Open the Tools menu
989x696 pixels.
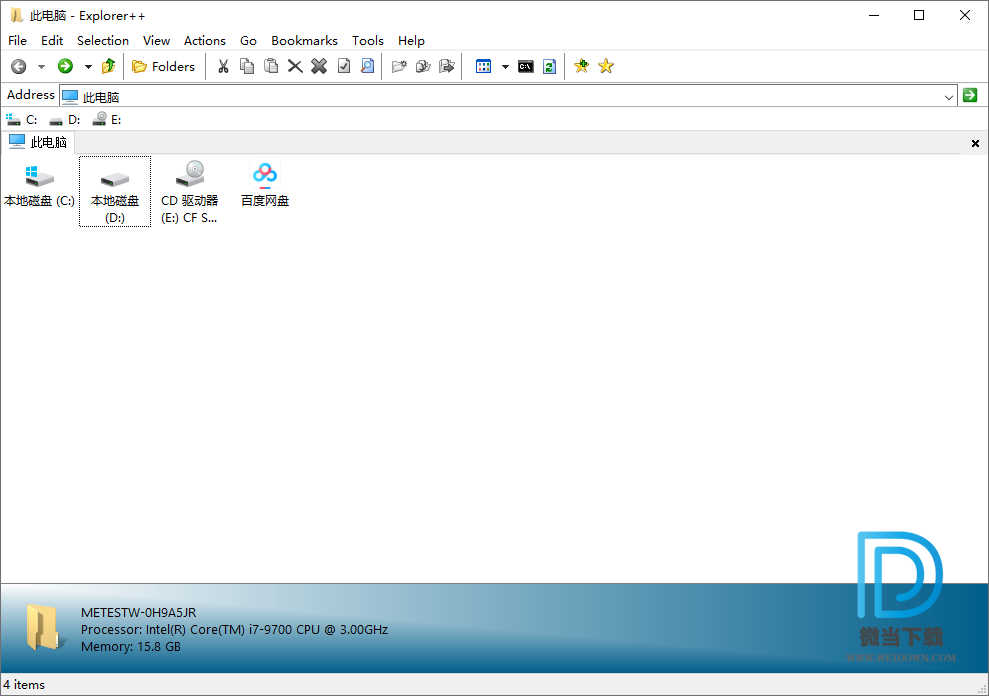[x=367, y=41]
